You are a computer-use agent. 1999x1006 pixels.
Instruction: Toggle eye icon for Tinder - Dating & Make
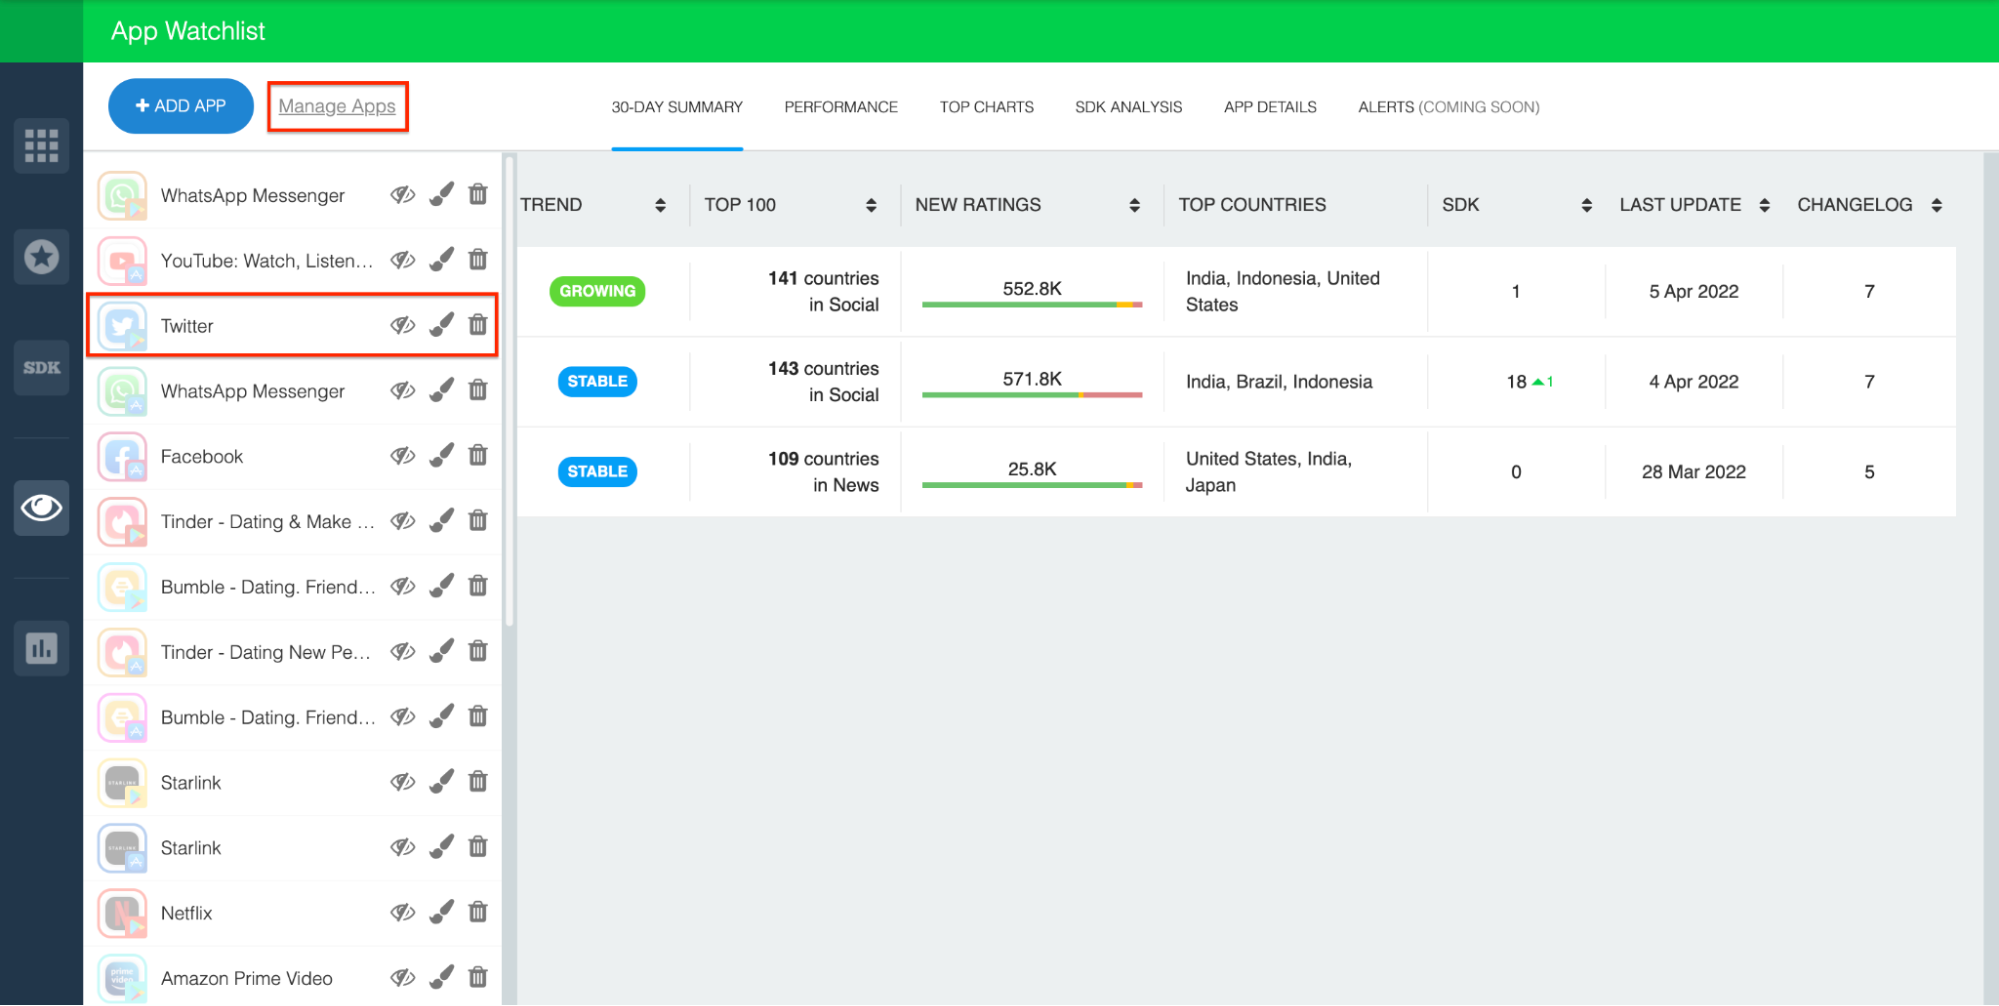coord(403,521)
